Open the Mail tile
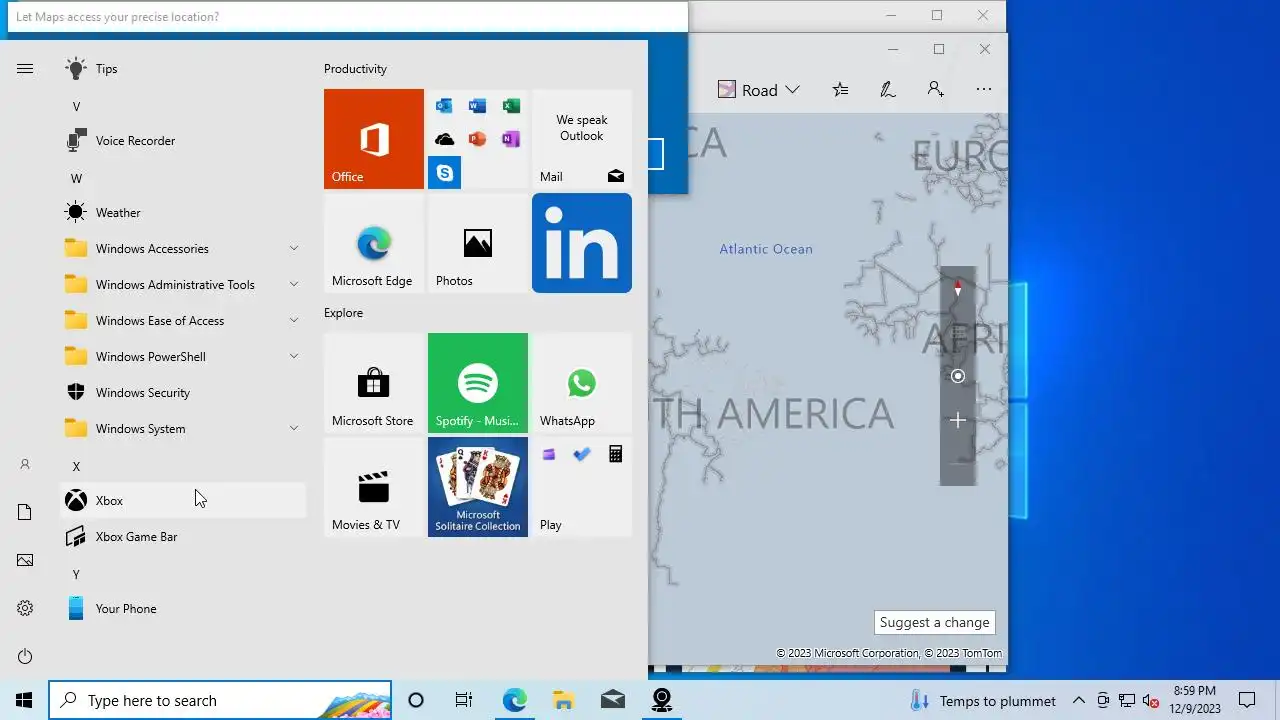This screenshot has height=720, width=1280. 582,139
